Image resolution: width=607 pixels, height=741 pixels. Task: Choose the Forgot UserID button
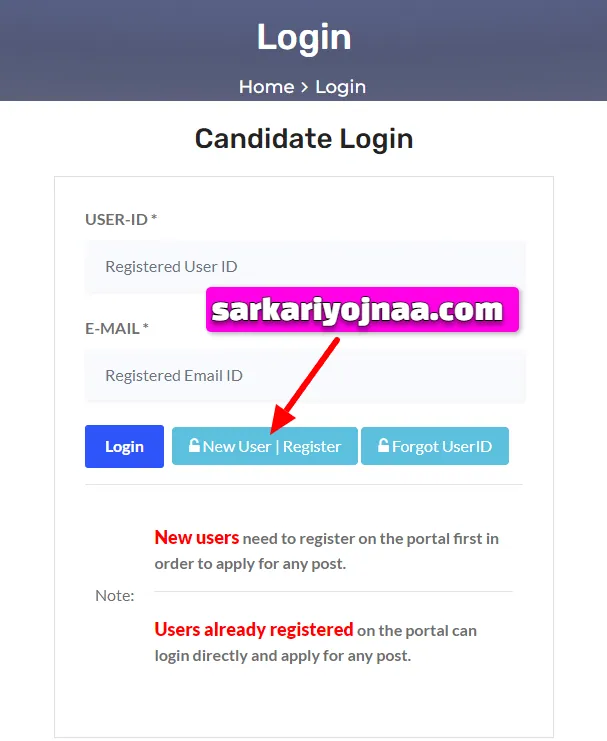[x=435, y=446]
